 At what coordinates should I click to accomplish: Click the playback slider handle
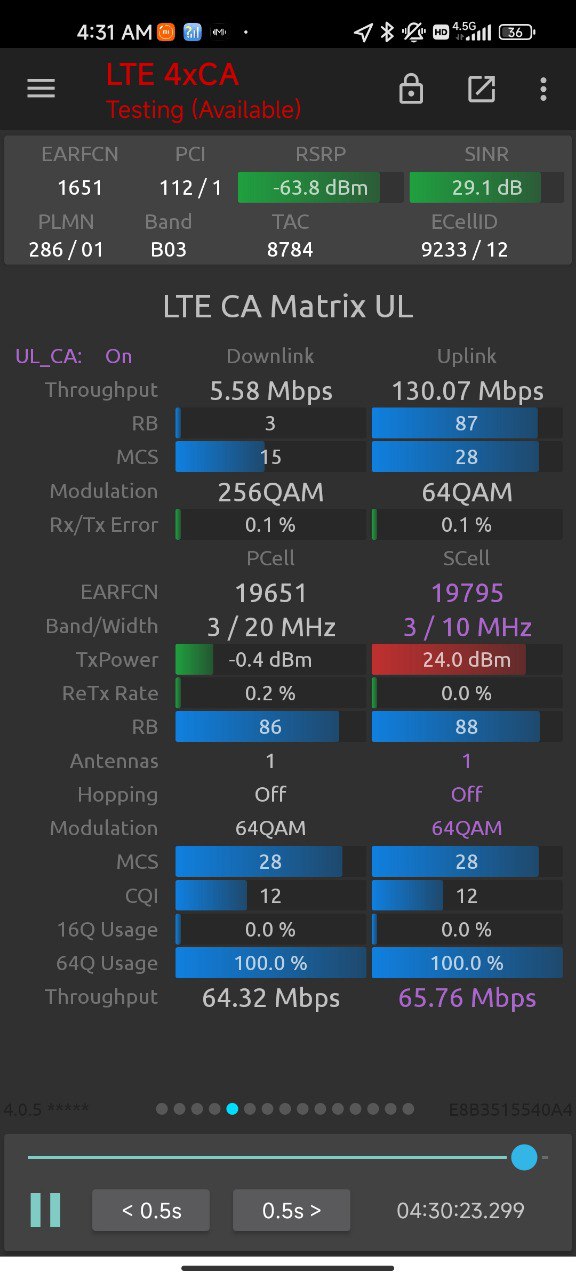524,1157
